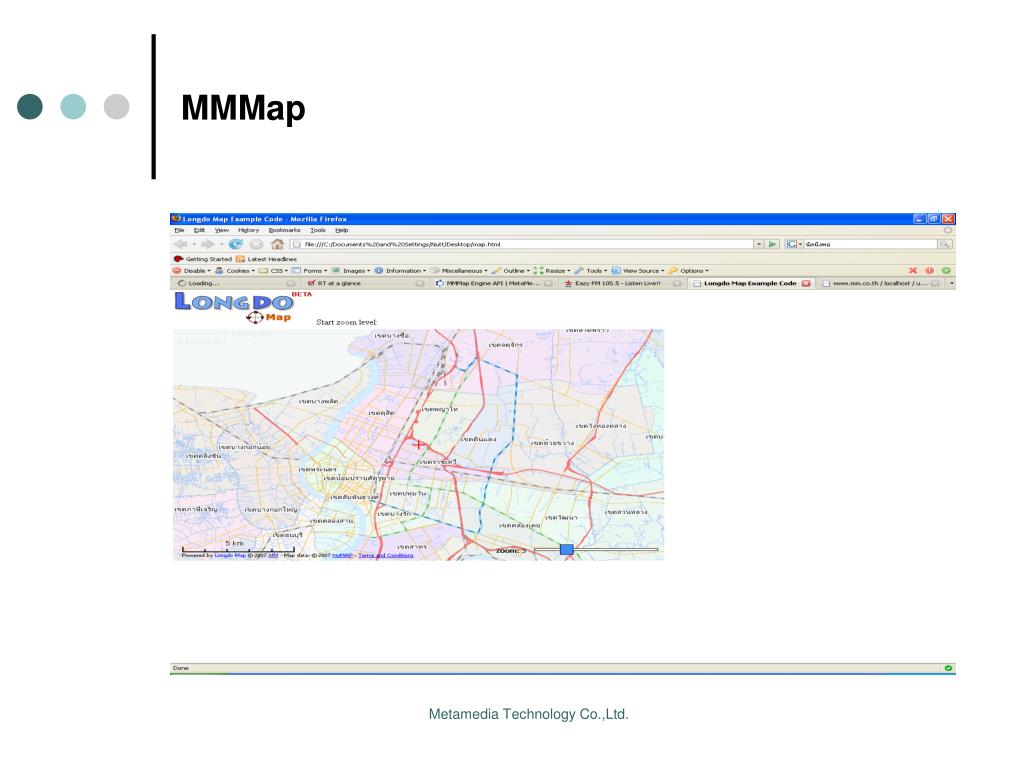Open the Options toolbar menu
The width and height of the screenshot is (1024, 768).
click(688, 271)
